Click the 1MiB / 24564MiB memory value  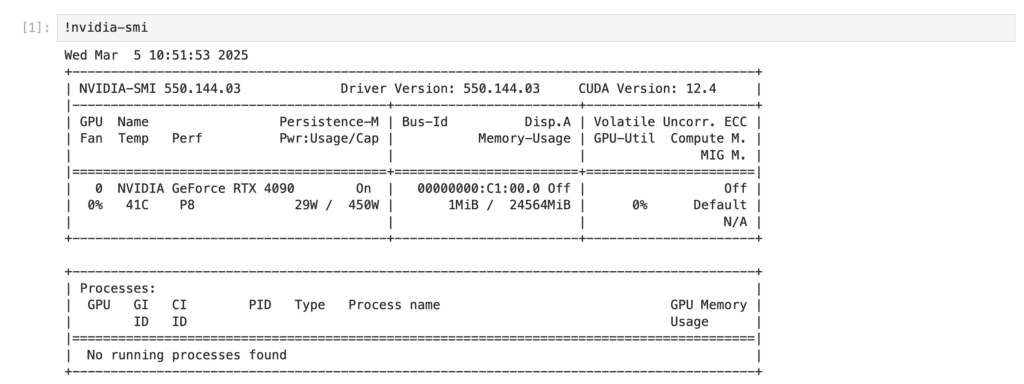point(509,205)
